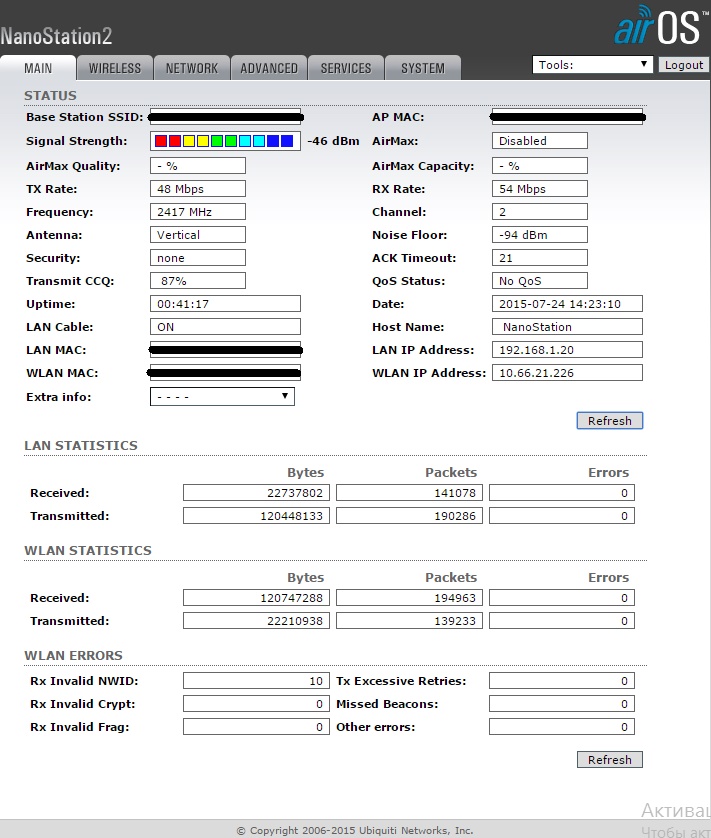Click WLAN received bytes 120747288
Image resolution: width=711 pixels, height=838 pixels.
tap(256, 598)
